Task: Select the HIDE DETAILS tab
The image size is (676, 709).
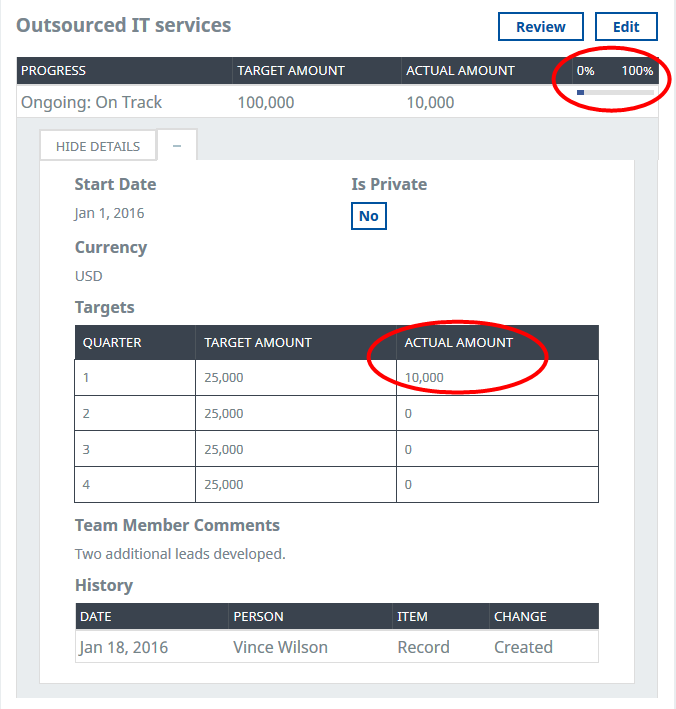Action: click(98, 146)
